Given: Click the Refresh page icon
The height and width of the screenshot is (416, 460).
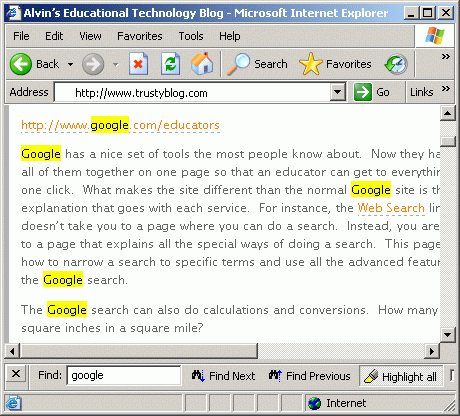Looking at the screenshot, I should [170, 64].
